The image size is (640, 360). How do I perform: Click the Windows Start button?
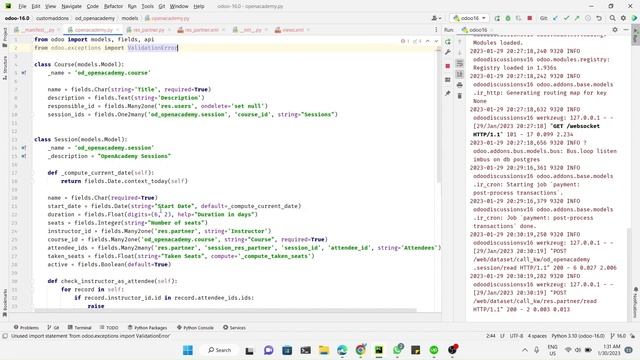188,350
